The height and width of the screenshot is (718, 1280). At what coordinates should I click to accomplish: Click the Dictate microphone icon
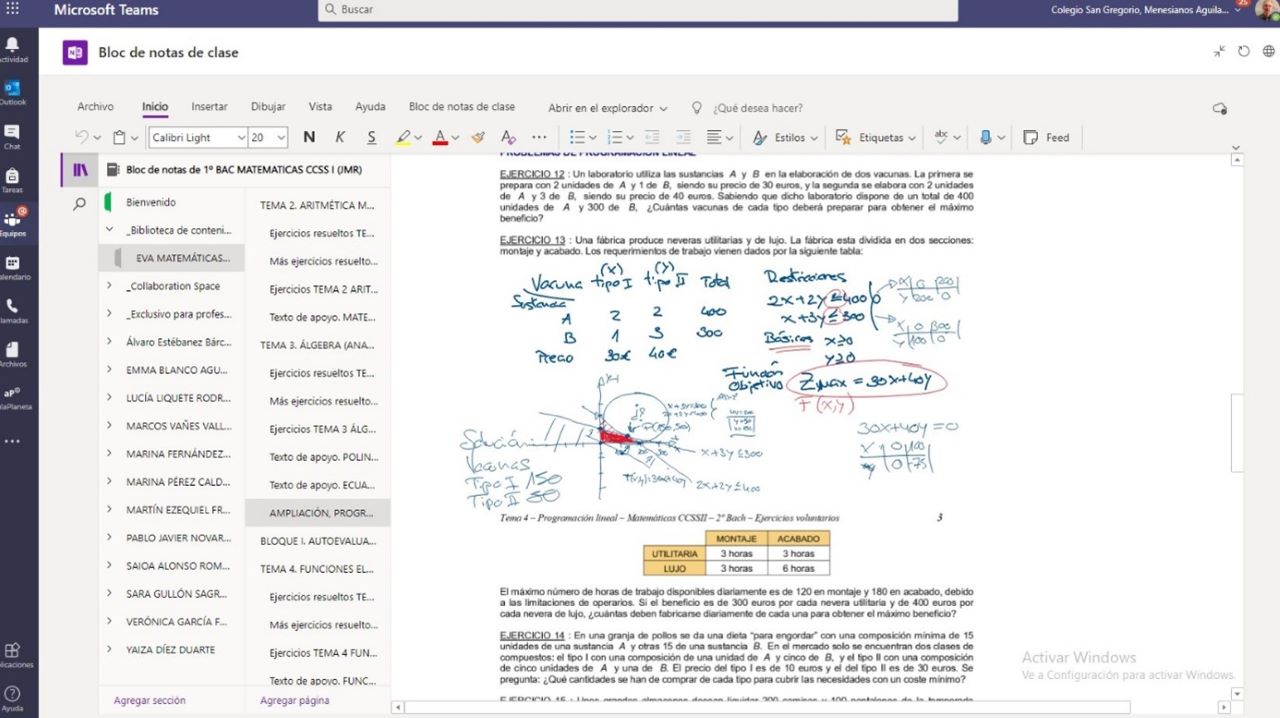pos(986,138)
